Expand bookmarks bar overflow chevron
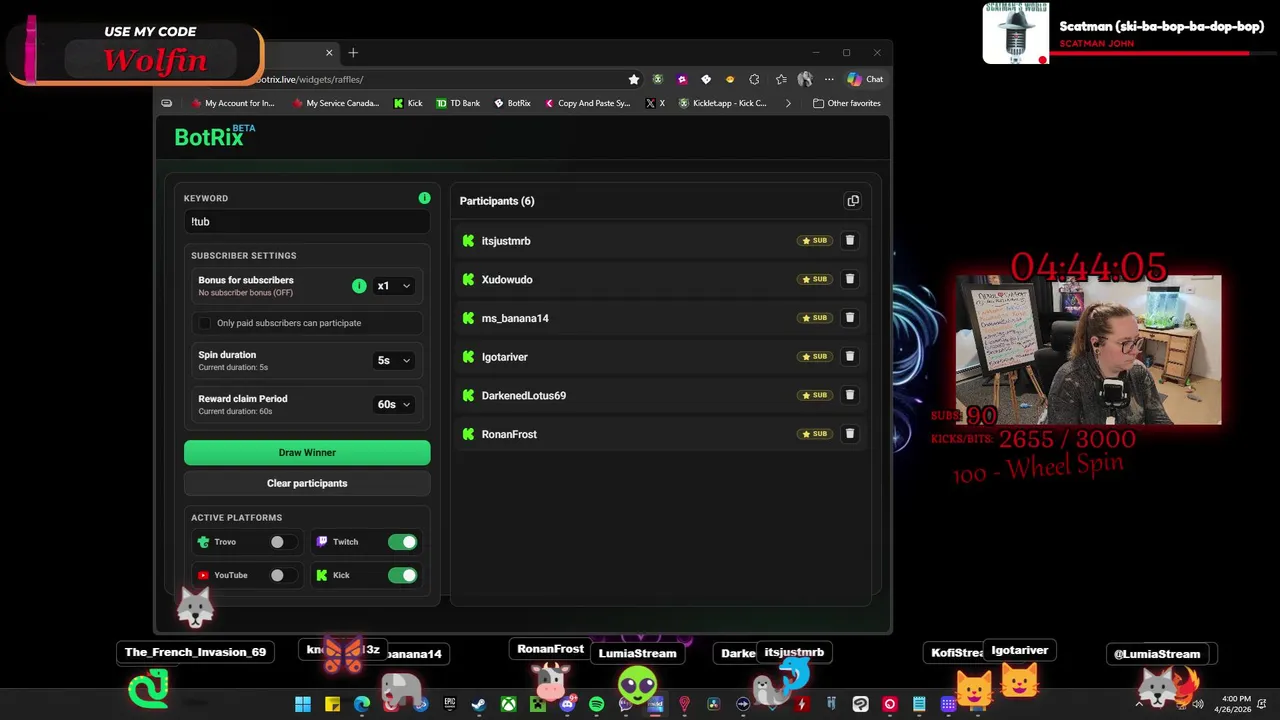This screenshot has height=720, width=1280. 788,103
